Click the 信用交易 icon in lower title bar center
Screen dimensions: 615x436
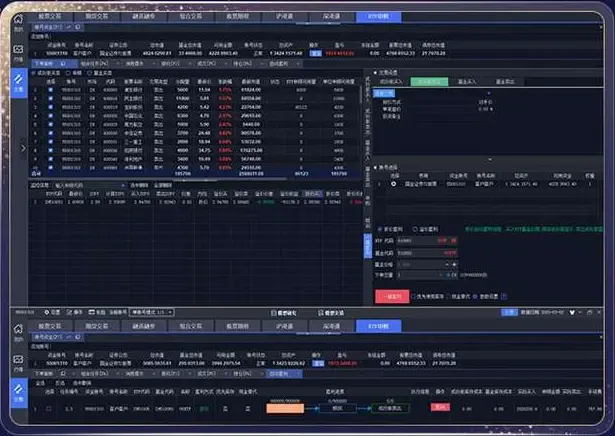tap(321, 313)
